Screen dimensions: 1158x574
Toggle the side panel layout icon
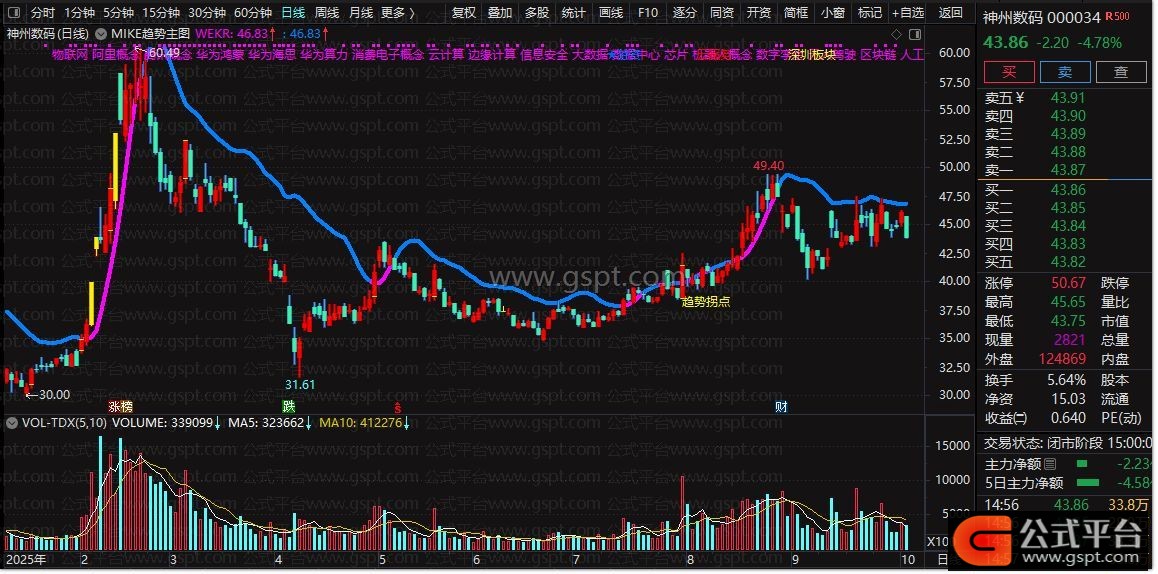(x=915, y=34)
